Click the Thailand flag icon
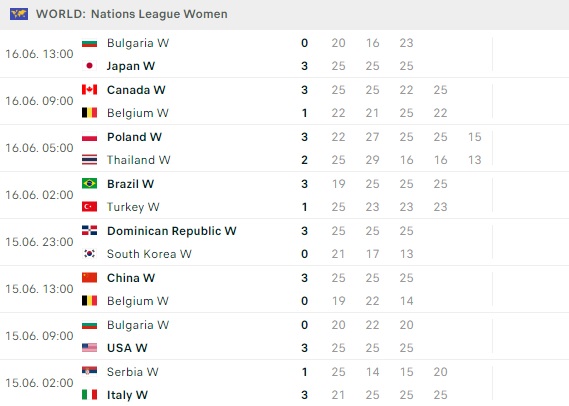Screen dimensions: 569x406 point(89,160)
